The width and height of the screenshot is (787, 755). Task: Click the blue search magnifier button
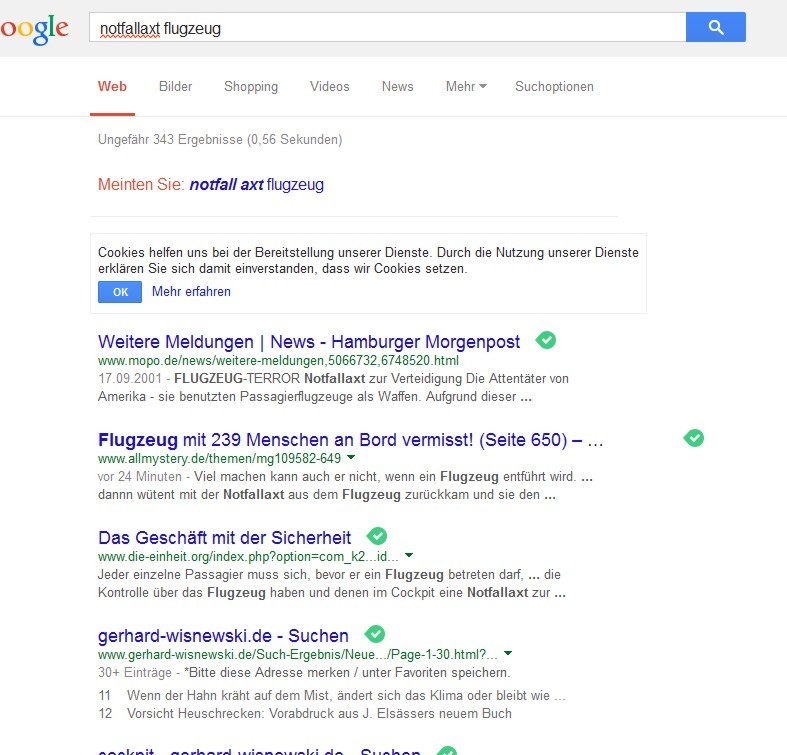[716, 27]
